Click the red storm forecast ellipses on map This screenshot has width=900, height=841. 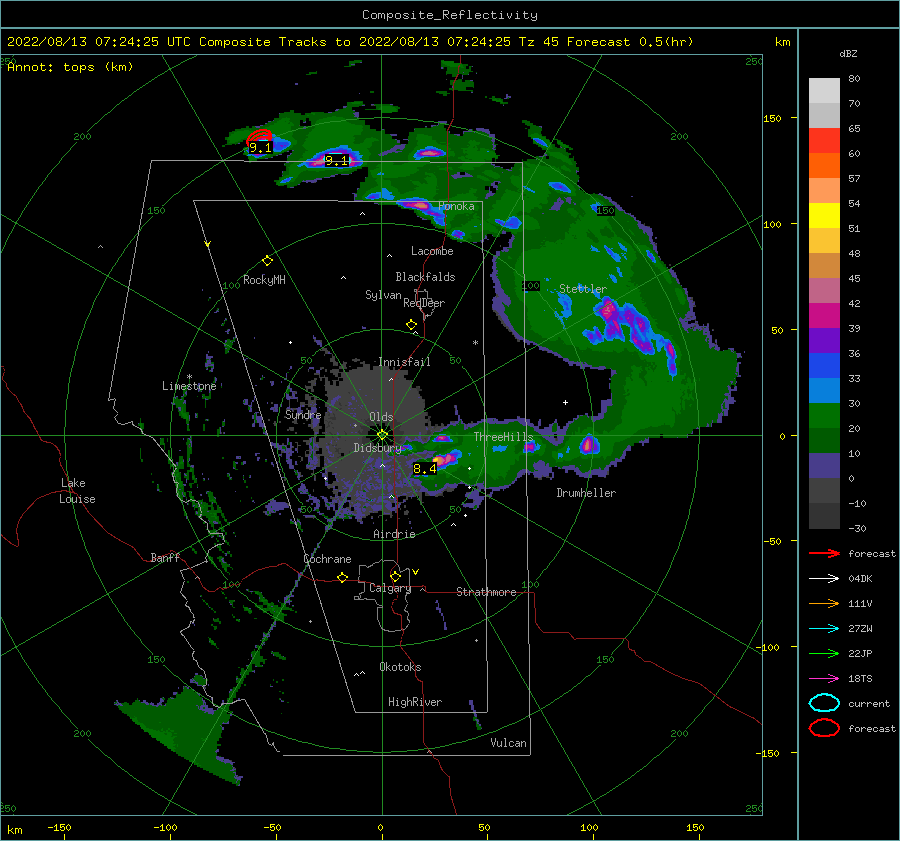[259, 137]
